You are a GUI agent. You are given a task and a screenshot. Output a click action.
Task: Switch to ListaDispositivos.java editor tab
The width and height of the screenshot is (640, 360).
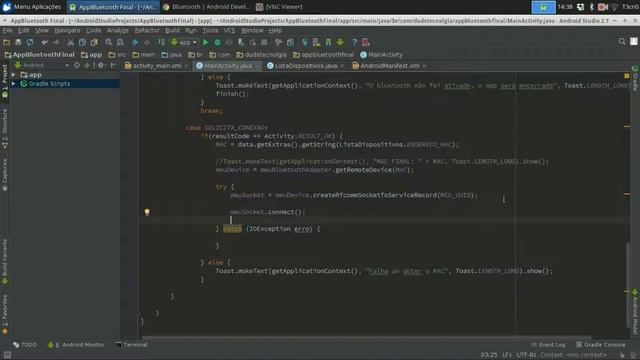click(306, 66)
